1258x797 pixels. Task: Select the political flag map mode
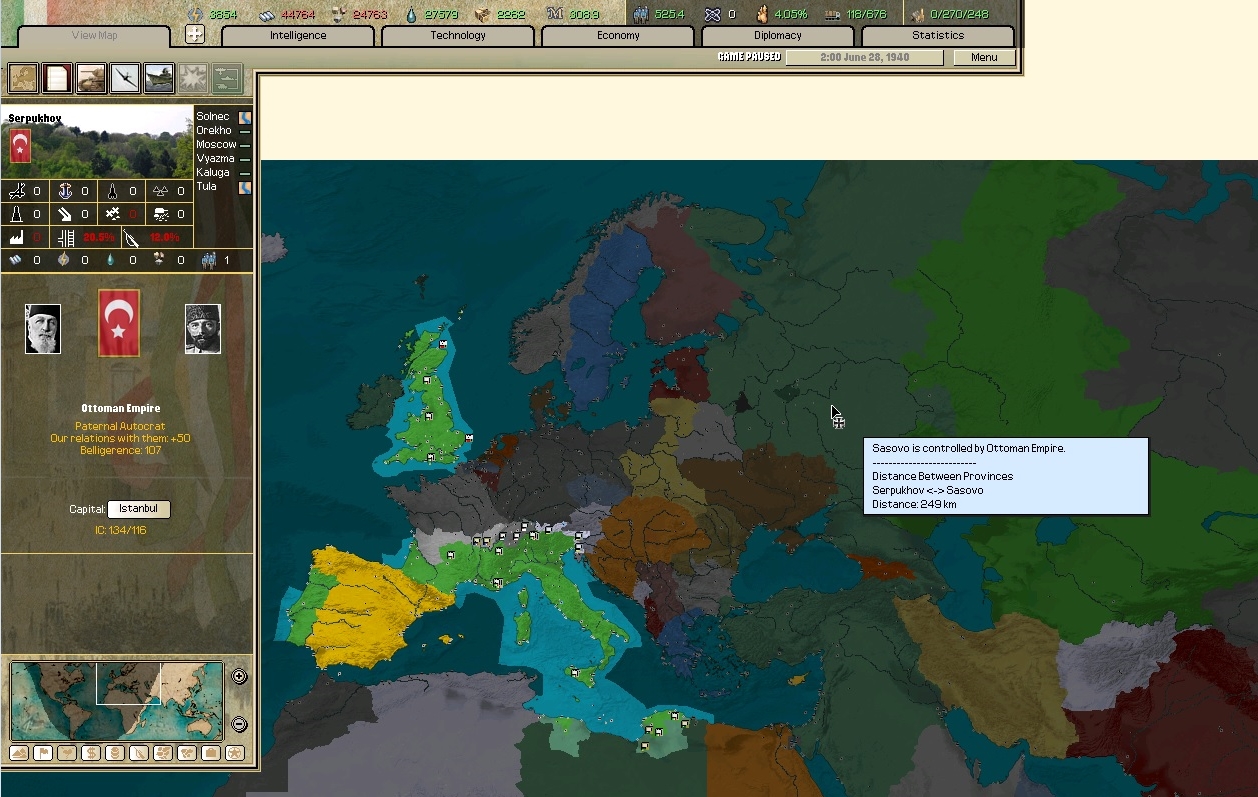pos(43,753)
